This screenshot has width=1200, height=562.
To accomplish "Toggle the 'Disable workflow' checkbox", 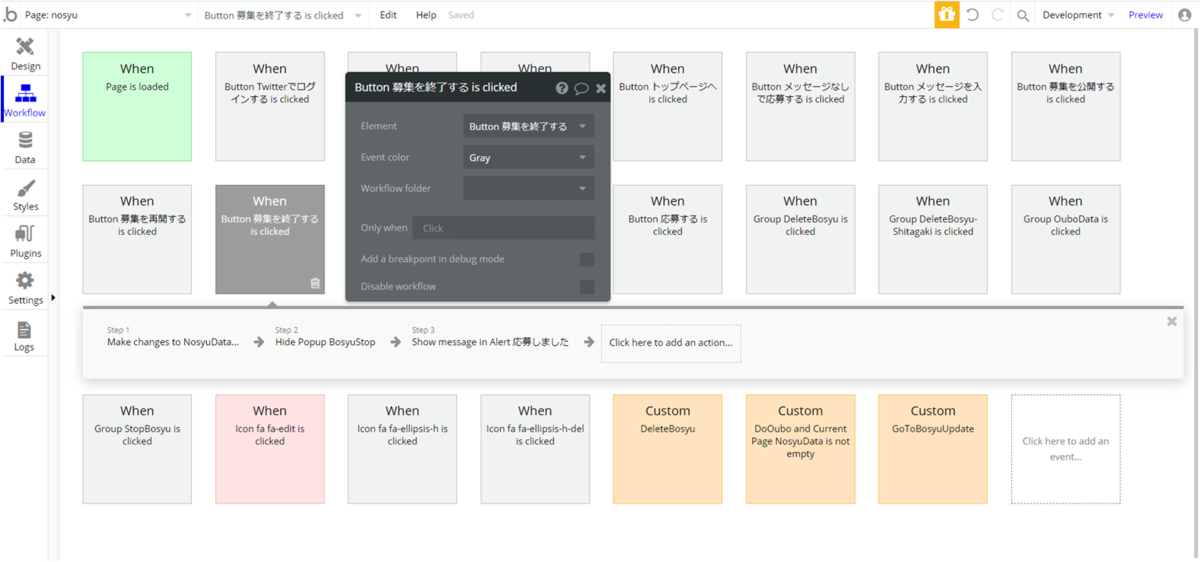I will click(587, 287).
